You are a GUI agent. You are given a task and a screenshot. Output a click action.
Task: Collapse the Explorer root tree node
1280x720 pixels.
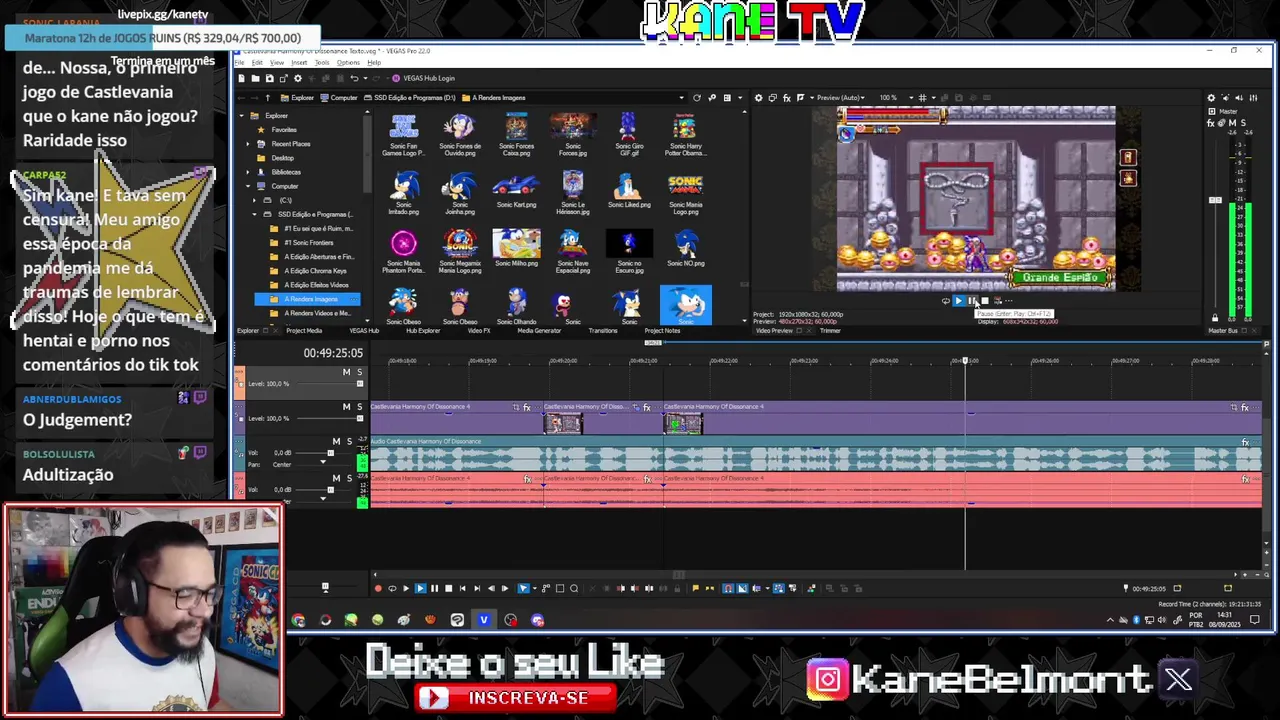pyautogui.click(x=241, y=116)
